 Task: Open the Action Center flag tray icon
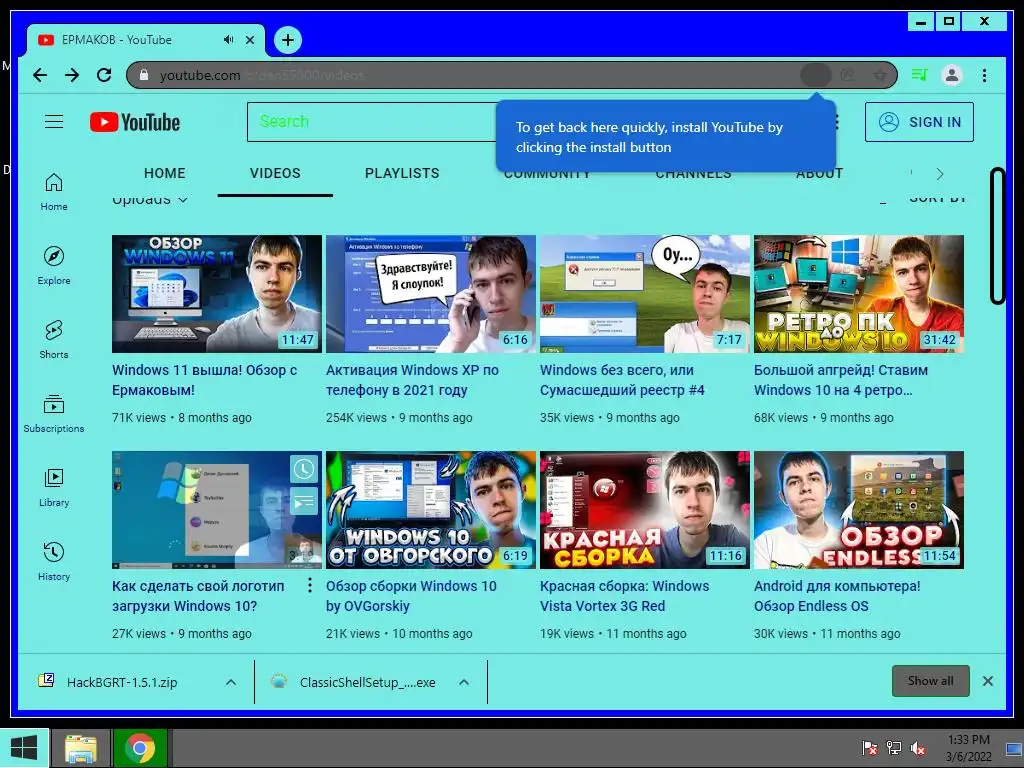coord(869,748)
